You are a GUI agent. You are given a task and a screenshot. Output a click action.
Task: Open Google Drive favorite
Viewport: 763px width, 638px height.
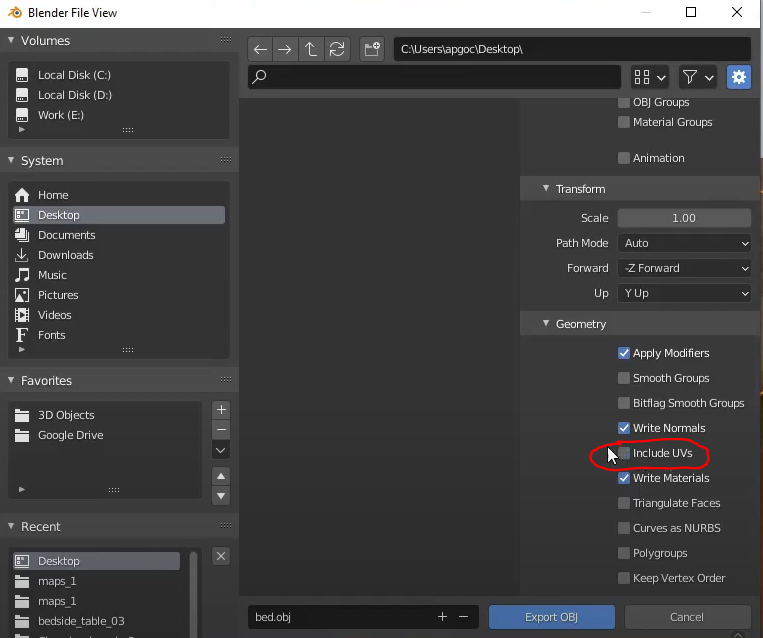[107, 435]
